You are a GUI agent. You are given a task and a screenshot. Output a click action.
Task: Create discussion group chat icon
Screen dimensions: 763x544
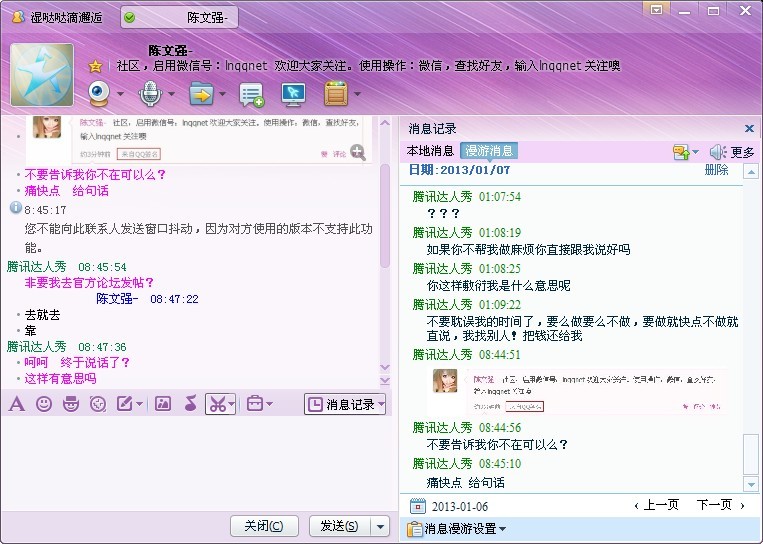pyautogui.click(x=251, y=94)
